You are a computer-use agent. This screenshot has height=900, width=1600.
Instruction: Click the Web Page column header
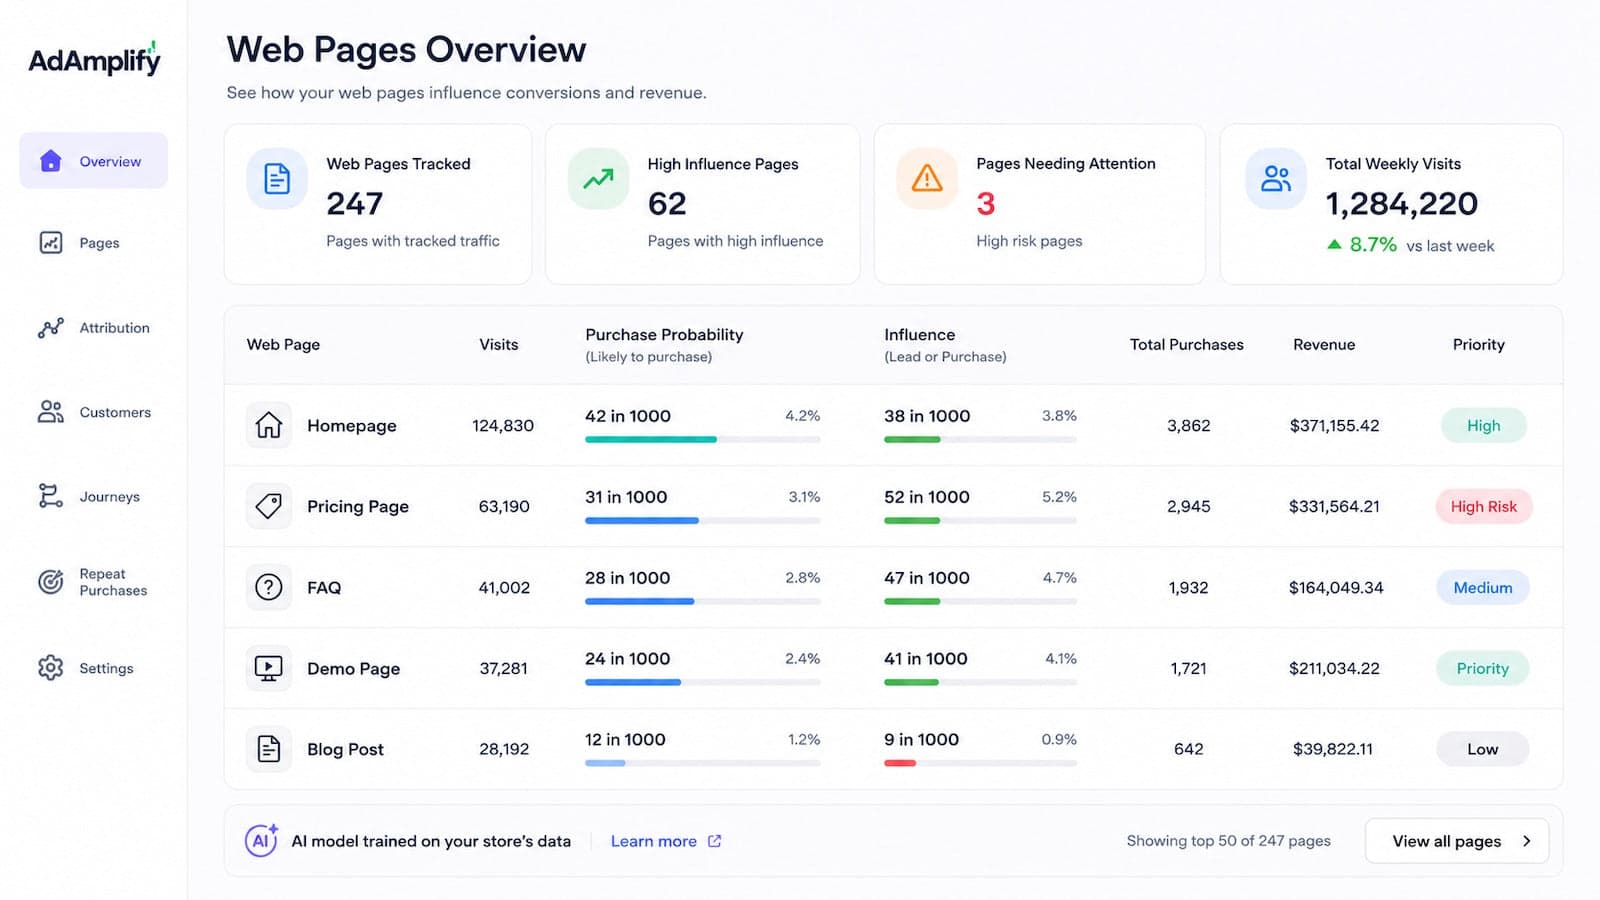coord(283,344)
